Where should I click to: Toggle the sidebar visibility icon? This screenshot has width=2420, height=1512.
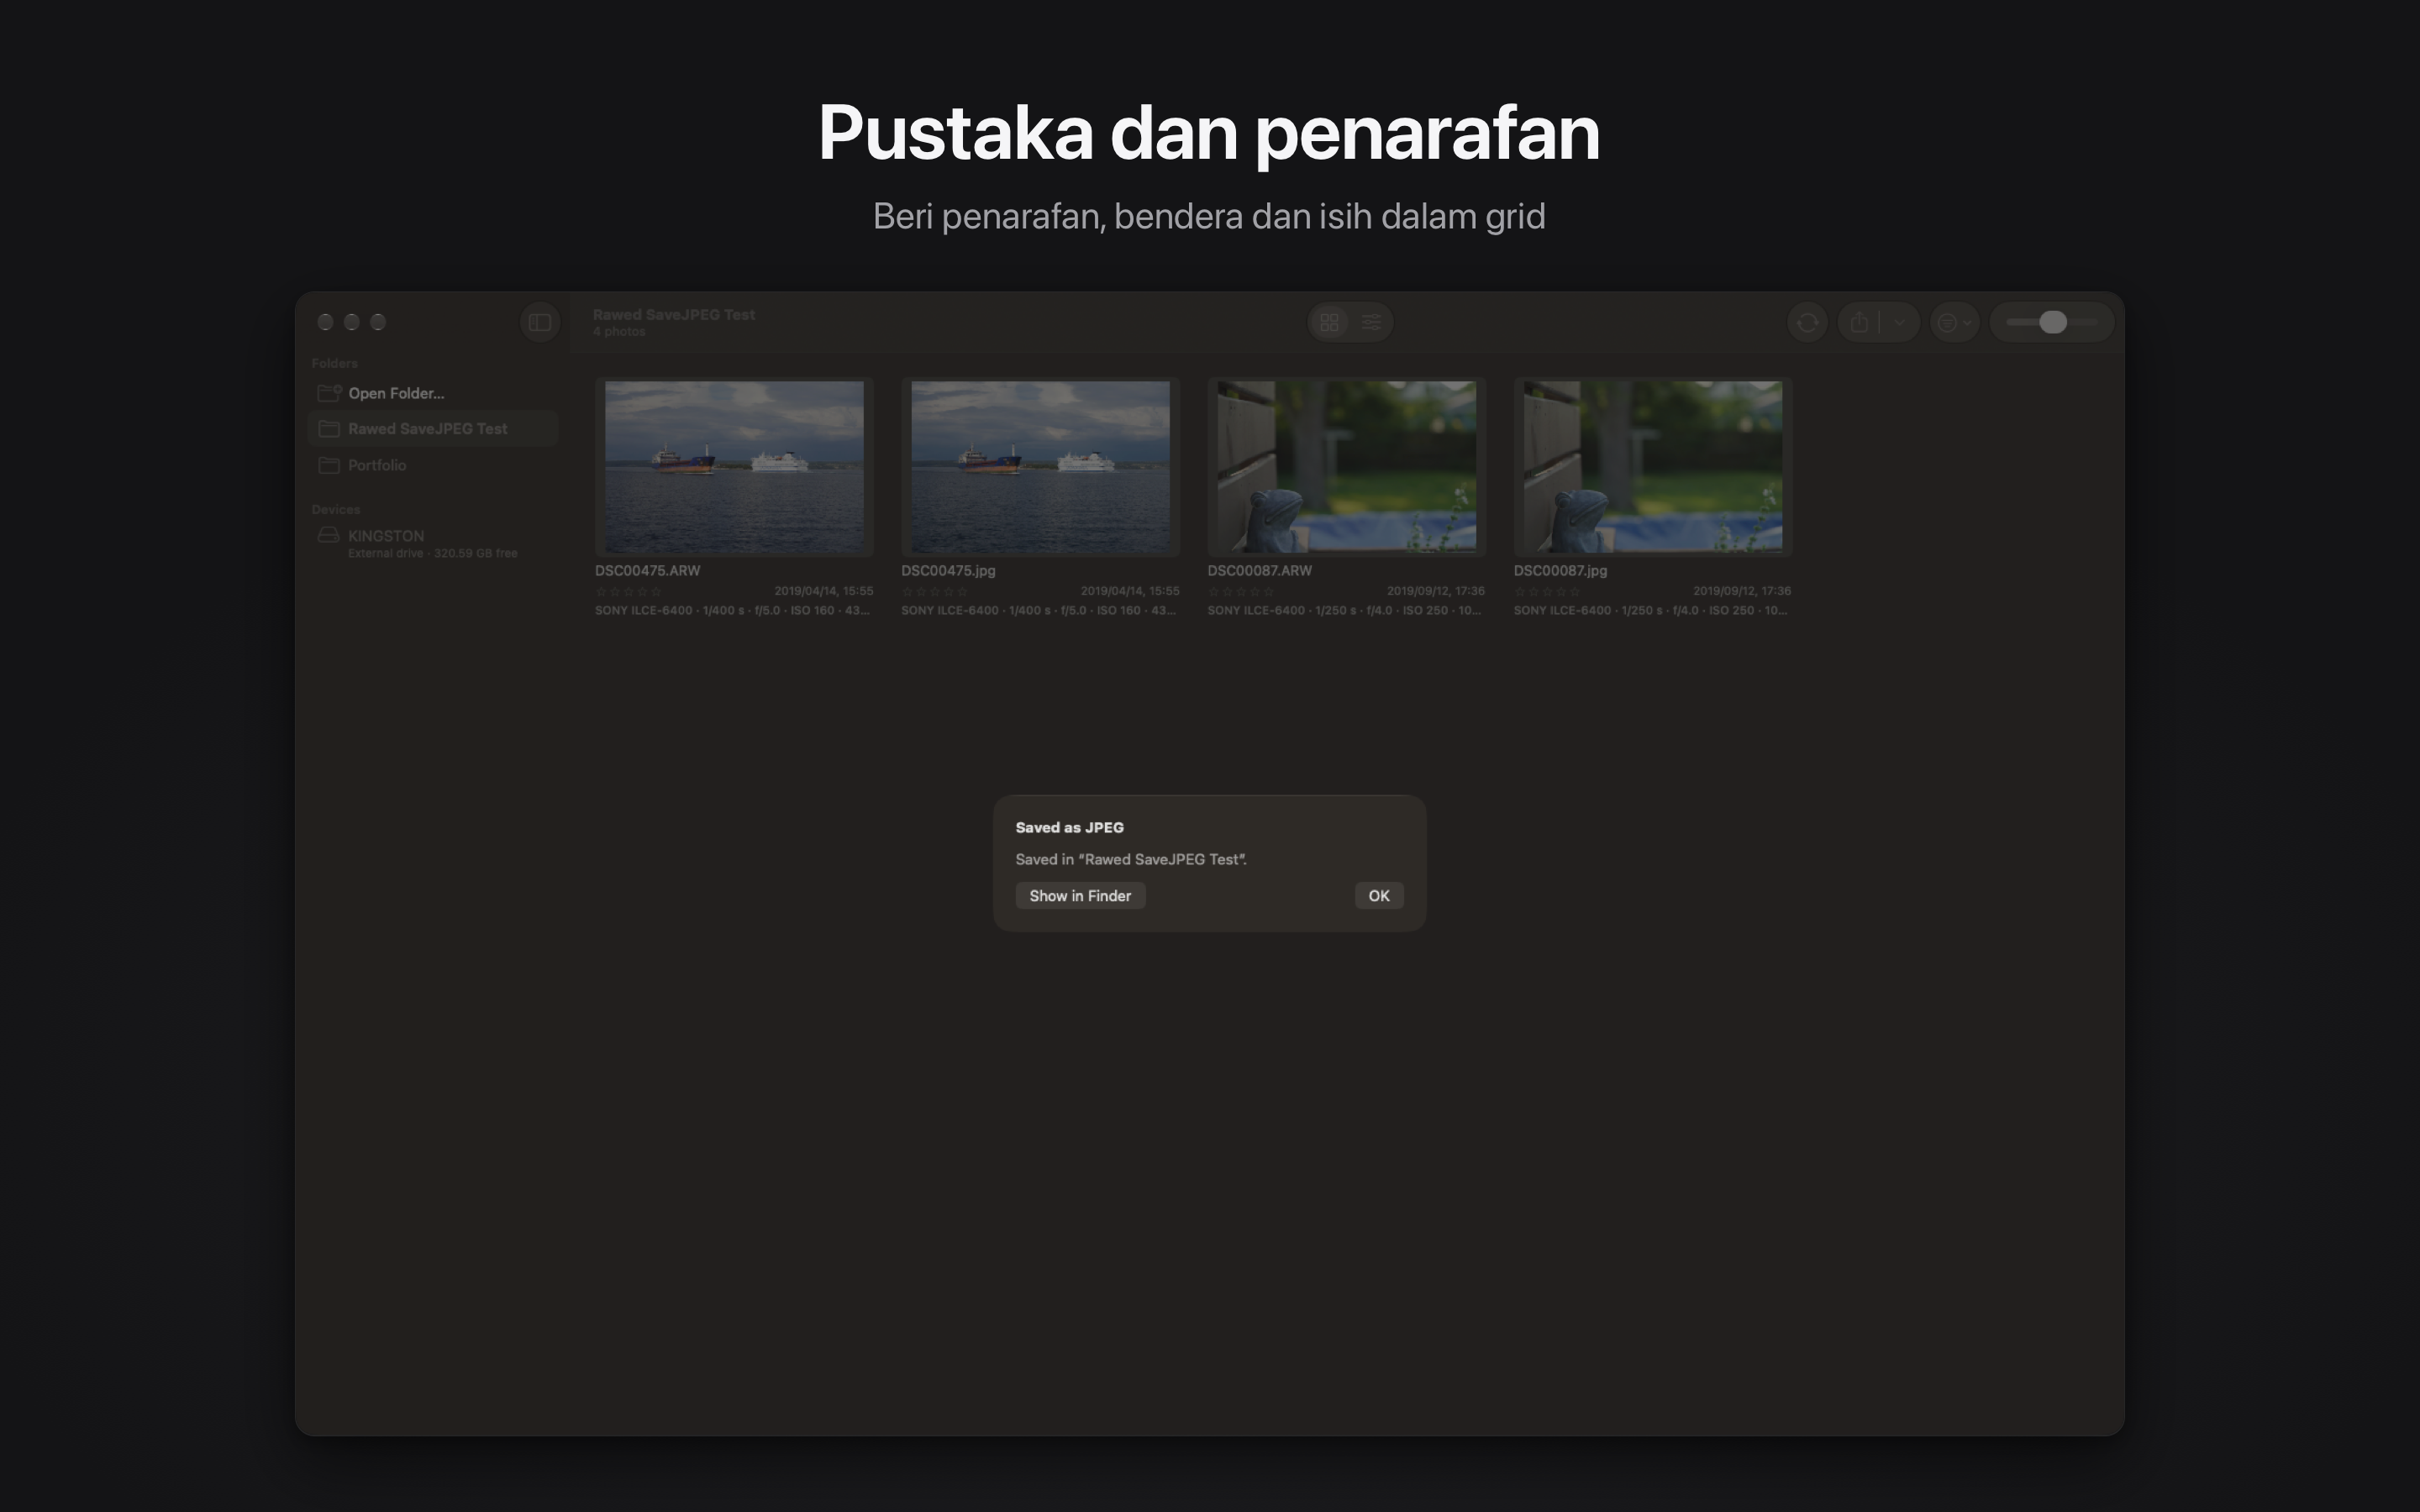click(540, 322)
